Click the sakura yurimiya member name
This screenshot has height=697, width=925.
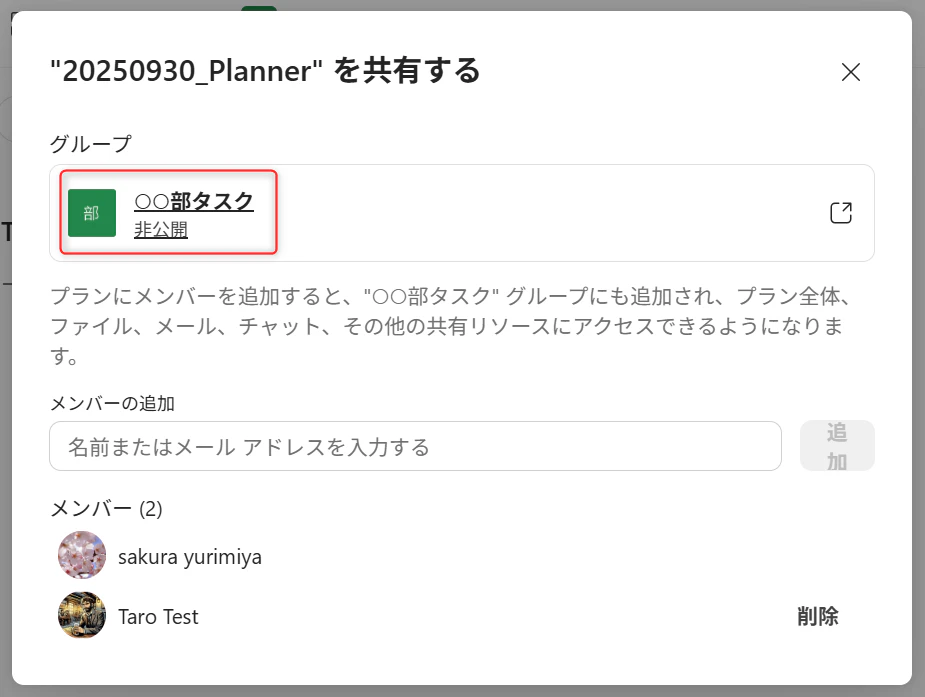click(x=190, y=557)
